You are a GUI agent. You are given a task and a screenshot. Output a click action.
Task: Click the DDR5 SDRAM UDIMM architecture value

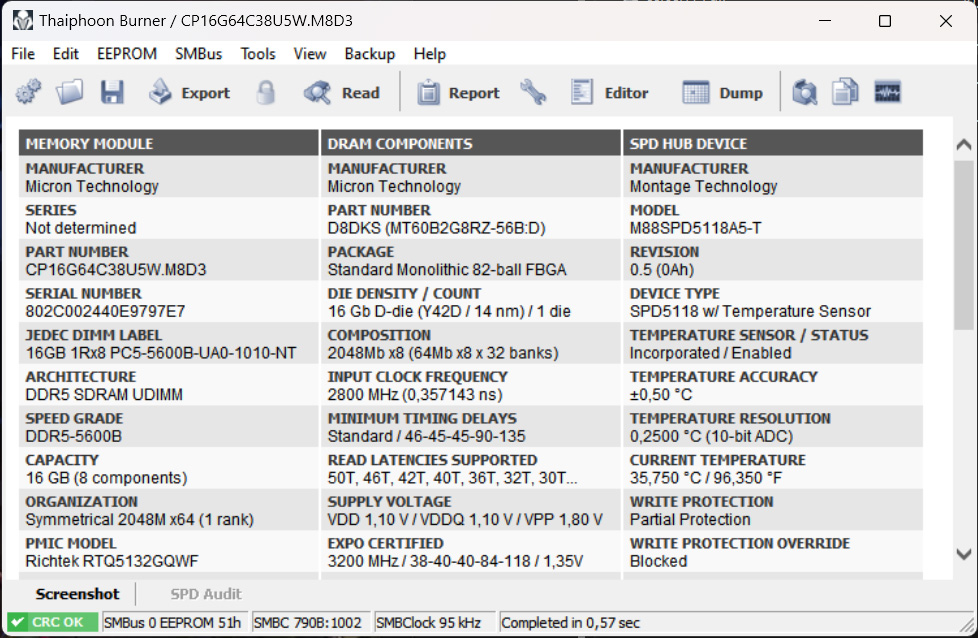(104, 395)
